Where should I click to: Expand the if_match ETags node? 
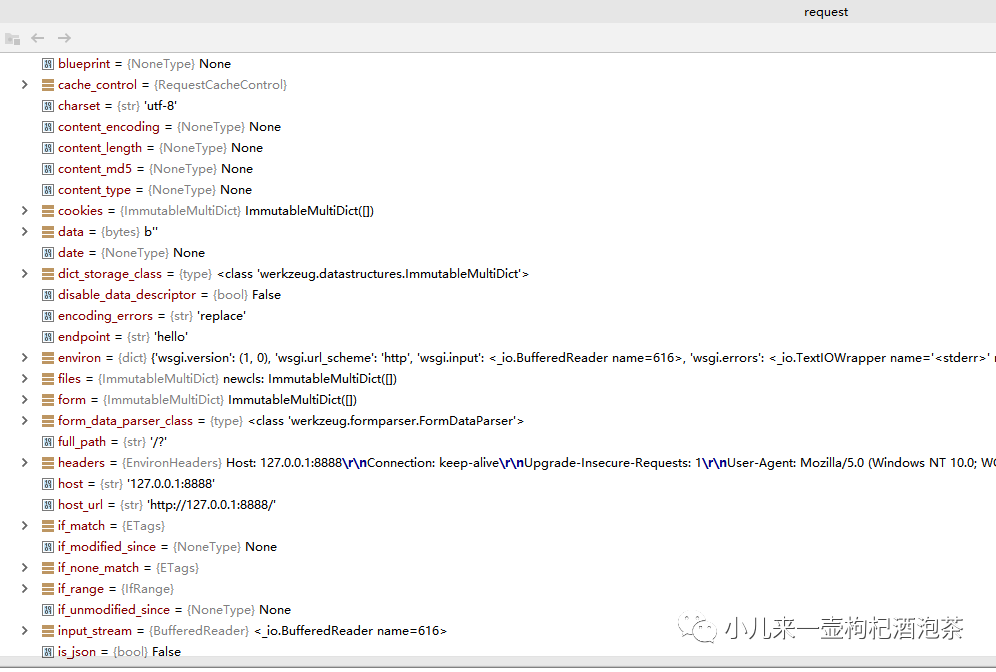coord(24,525)
